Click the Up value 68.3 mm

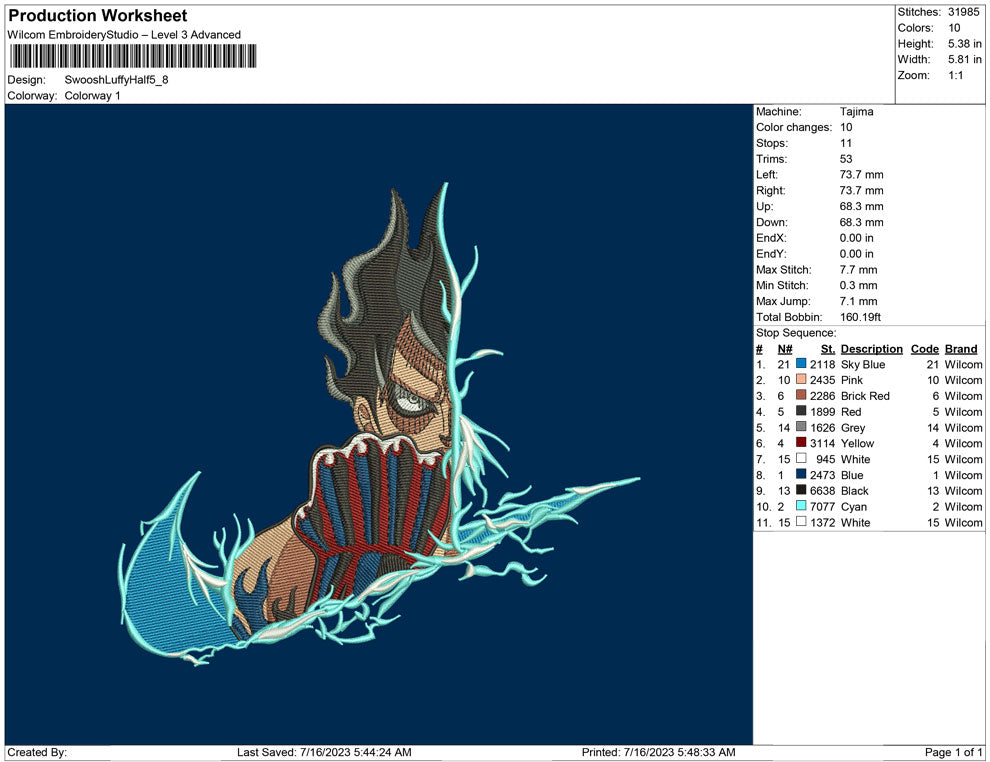click(861, 206)
